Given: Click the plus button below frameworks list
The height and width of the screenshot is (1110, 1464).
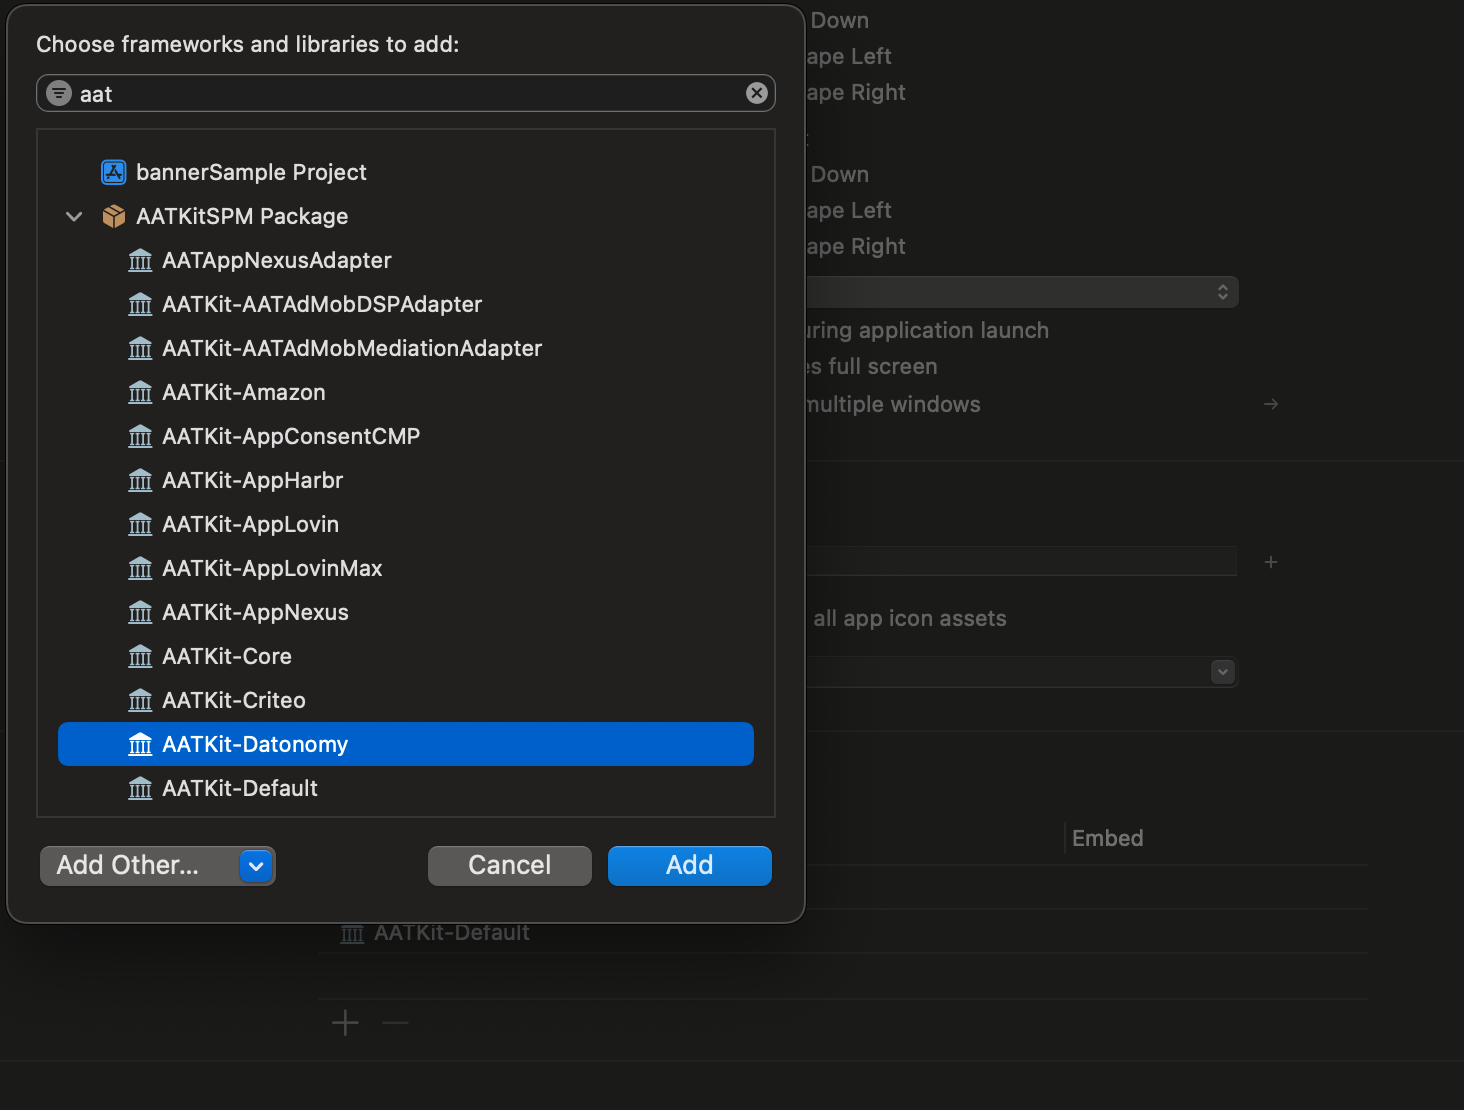Looking at the screenshot, I should (x=345, y=1022).
